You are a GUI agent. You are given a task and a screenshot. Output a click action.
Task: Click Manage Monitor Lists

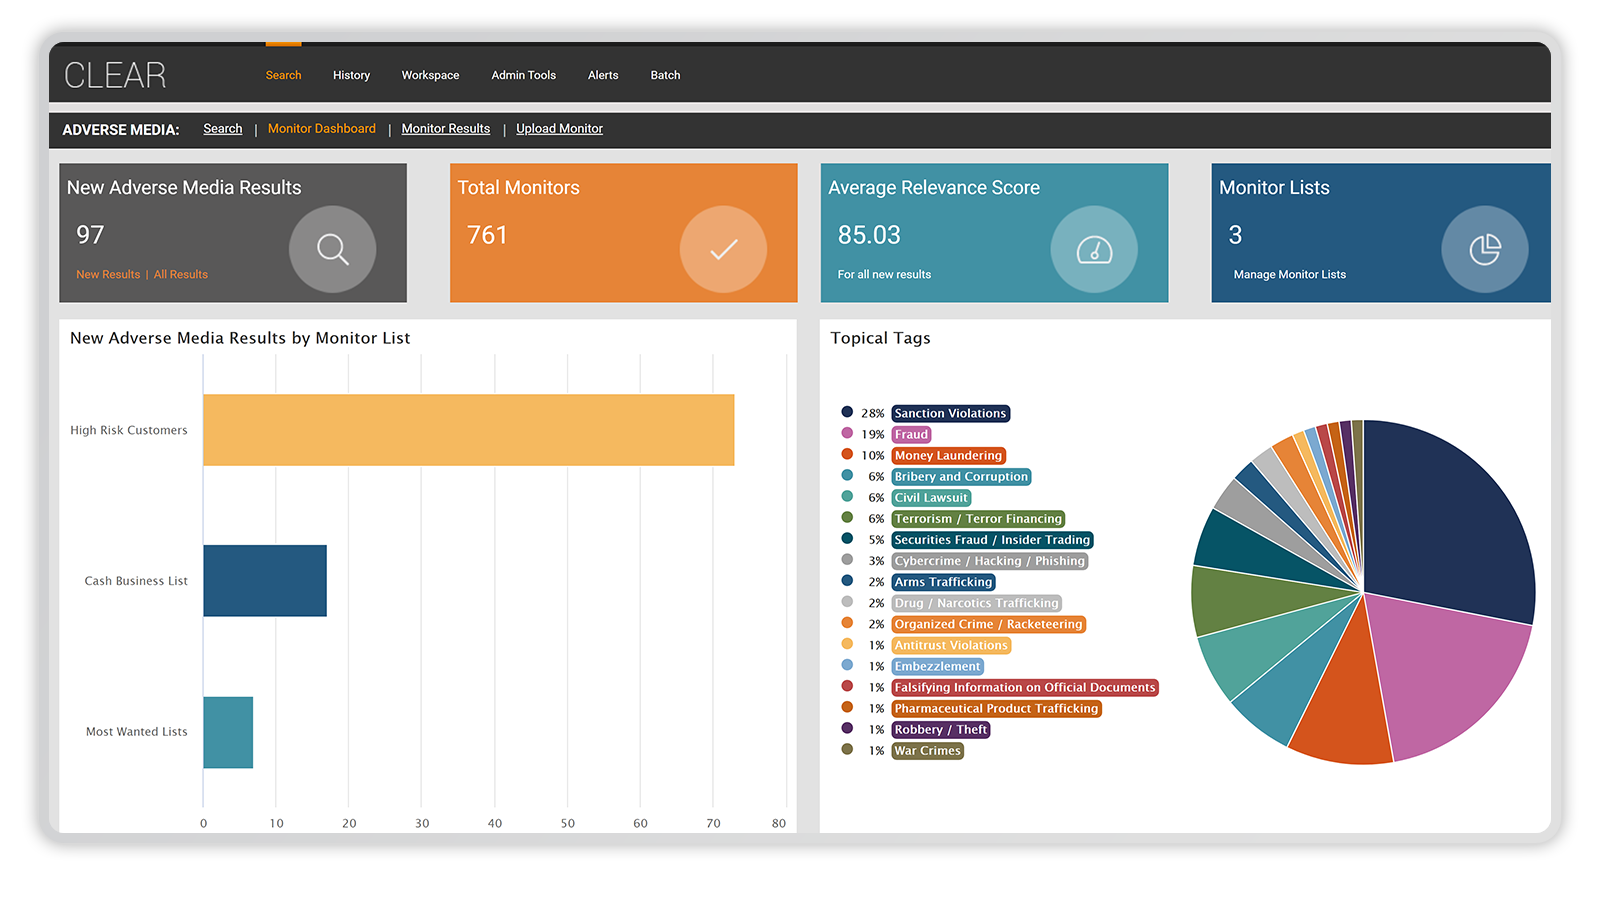(1289, 274)
